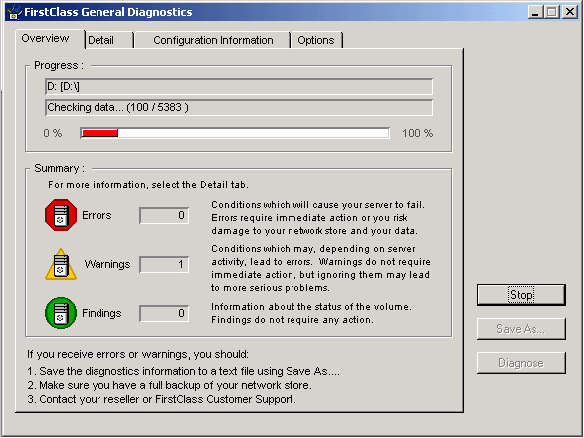Click "3. Contact your reseller" line
The height and width of the screenshot is (438, 584).
click(161, 399)
